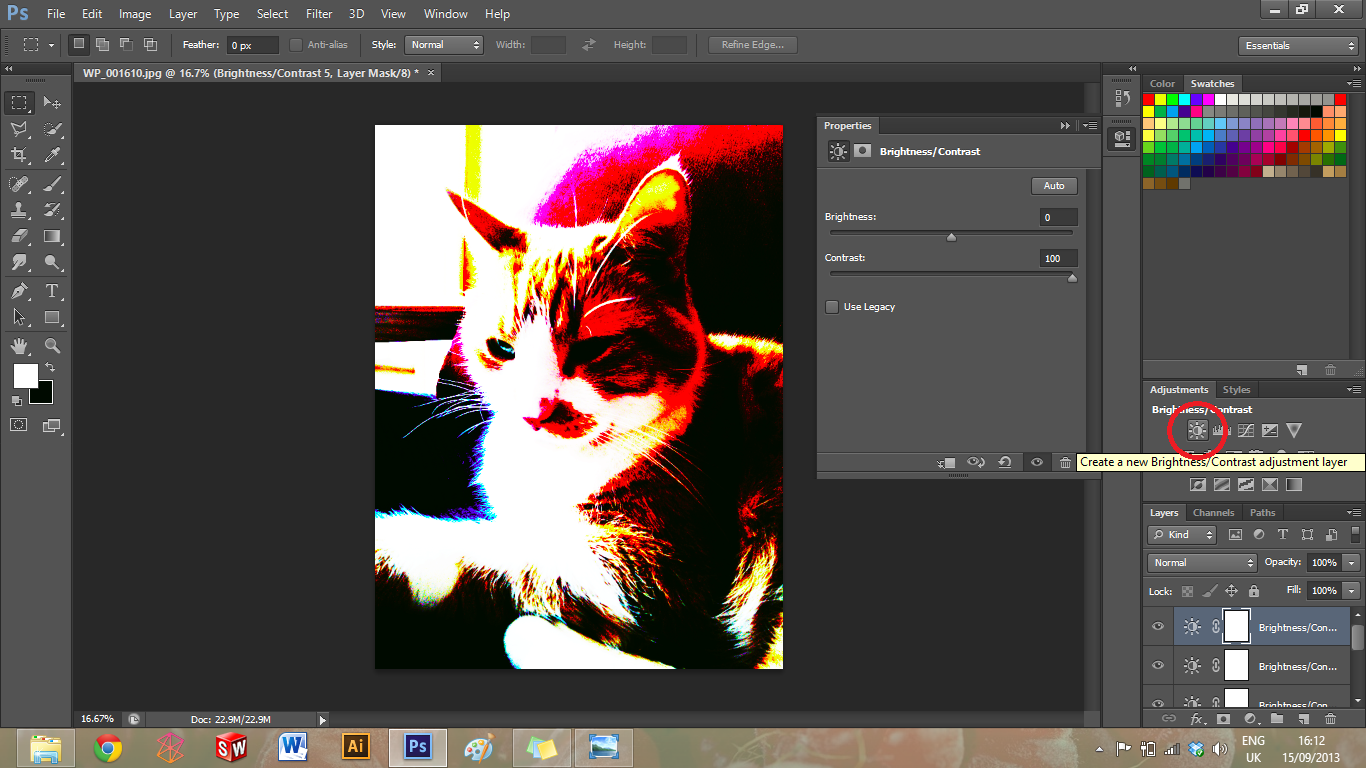1366x768 pixels.
Task: Create a new layer in Layers panel
Action: coord(1303,718)
